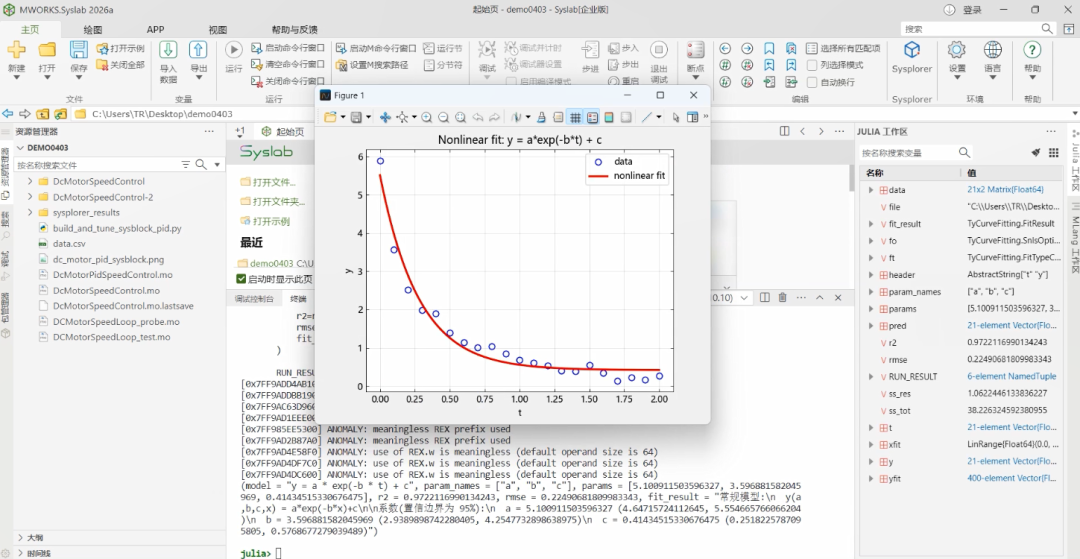Image resolution: width=1080 pixels, height=559 pixels.
Task: Click the navigate back arrow in 编辑 group
Action: click(725, 48)
